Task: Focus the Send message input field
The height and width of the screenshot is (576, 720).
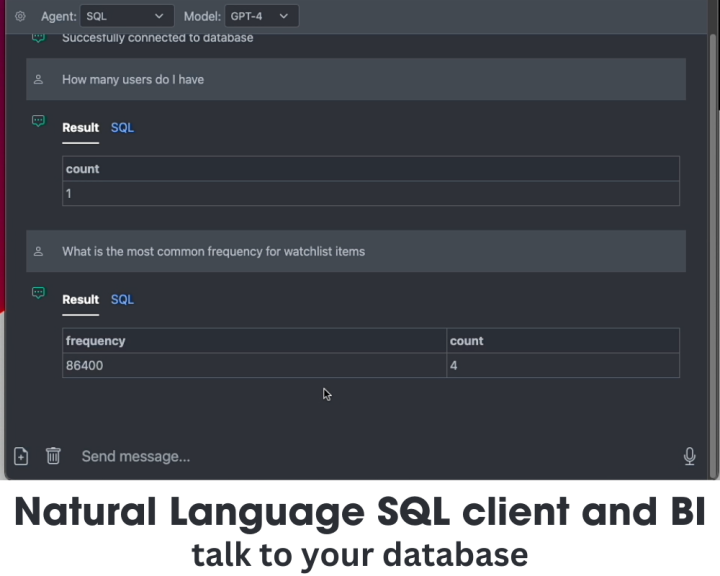Action: click(377, 457)
